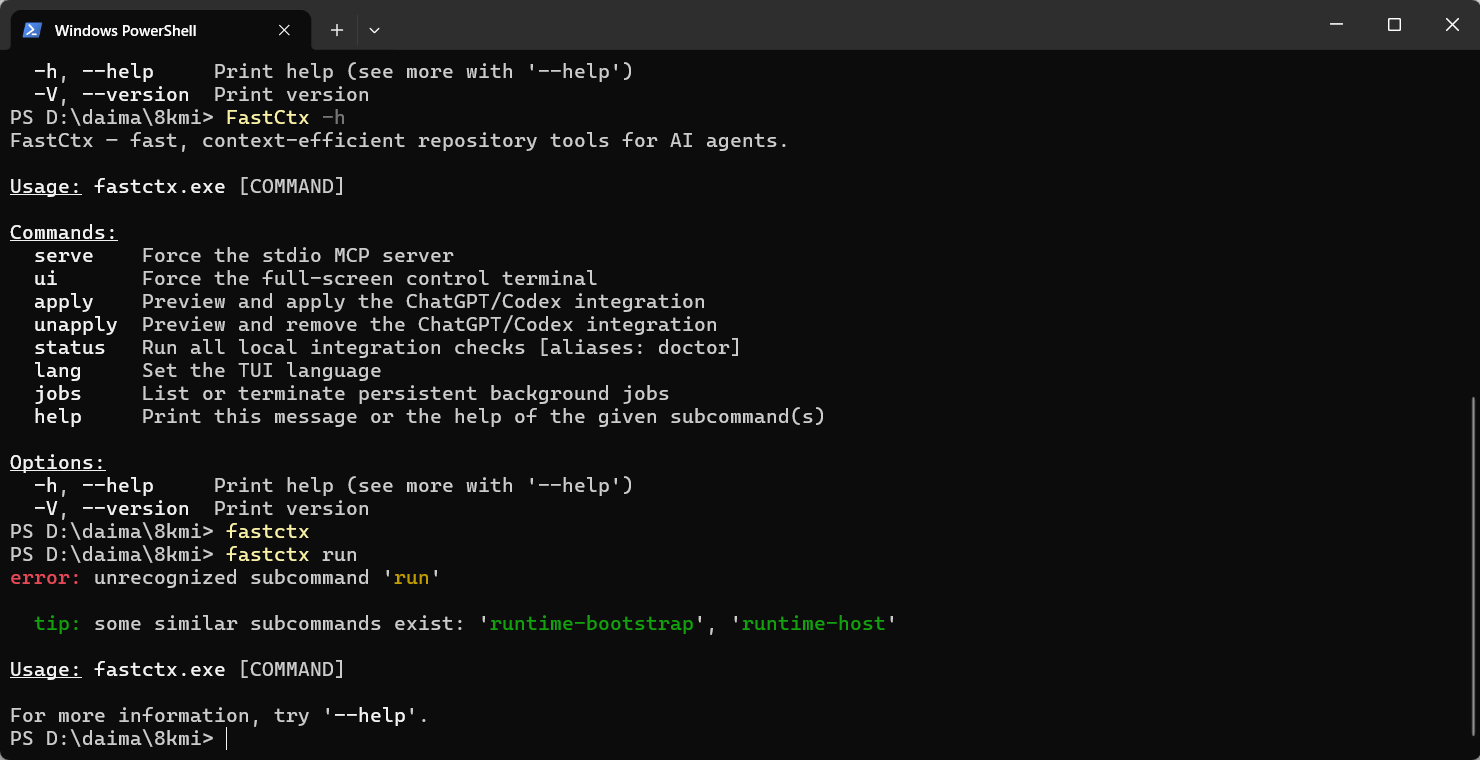The image size is (1480, 760).
Task: Click the red 'error:' text
Action: pos(45,578)
